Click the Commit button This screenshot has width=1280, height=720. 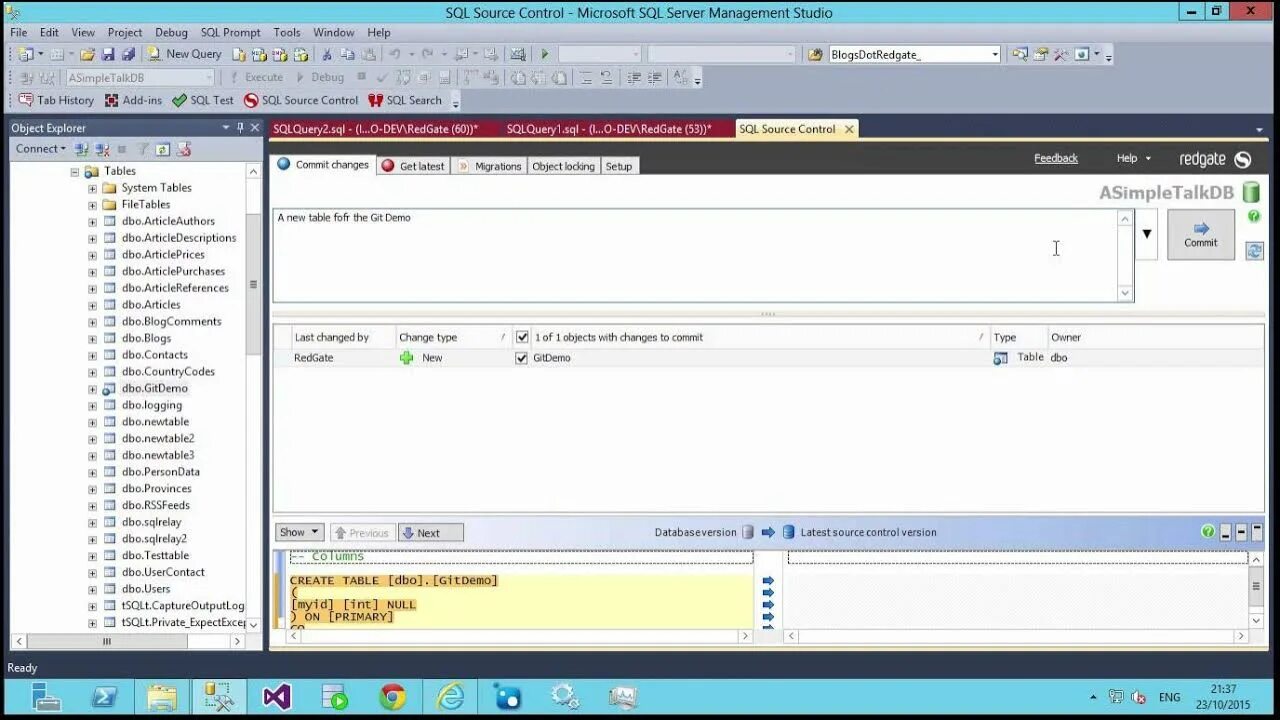[x=1200, y=234]
